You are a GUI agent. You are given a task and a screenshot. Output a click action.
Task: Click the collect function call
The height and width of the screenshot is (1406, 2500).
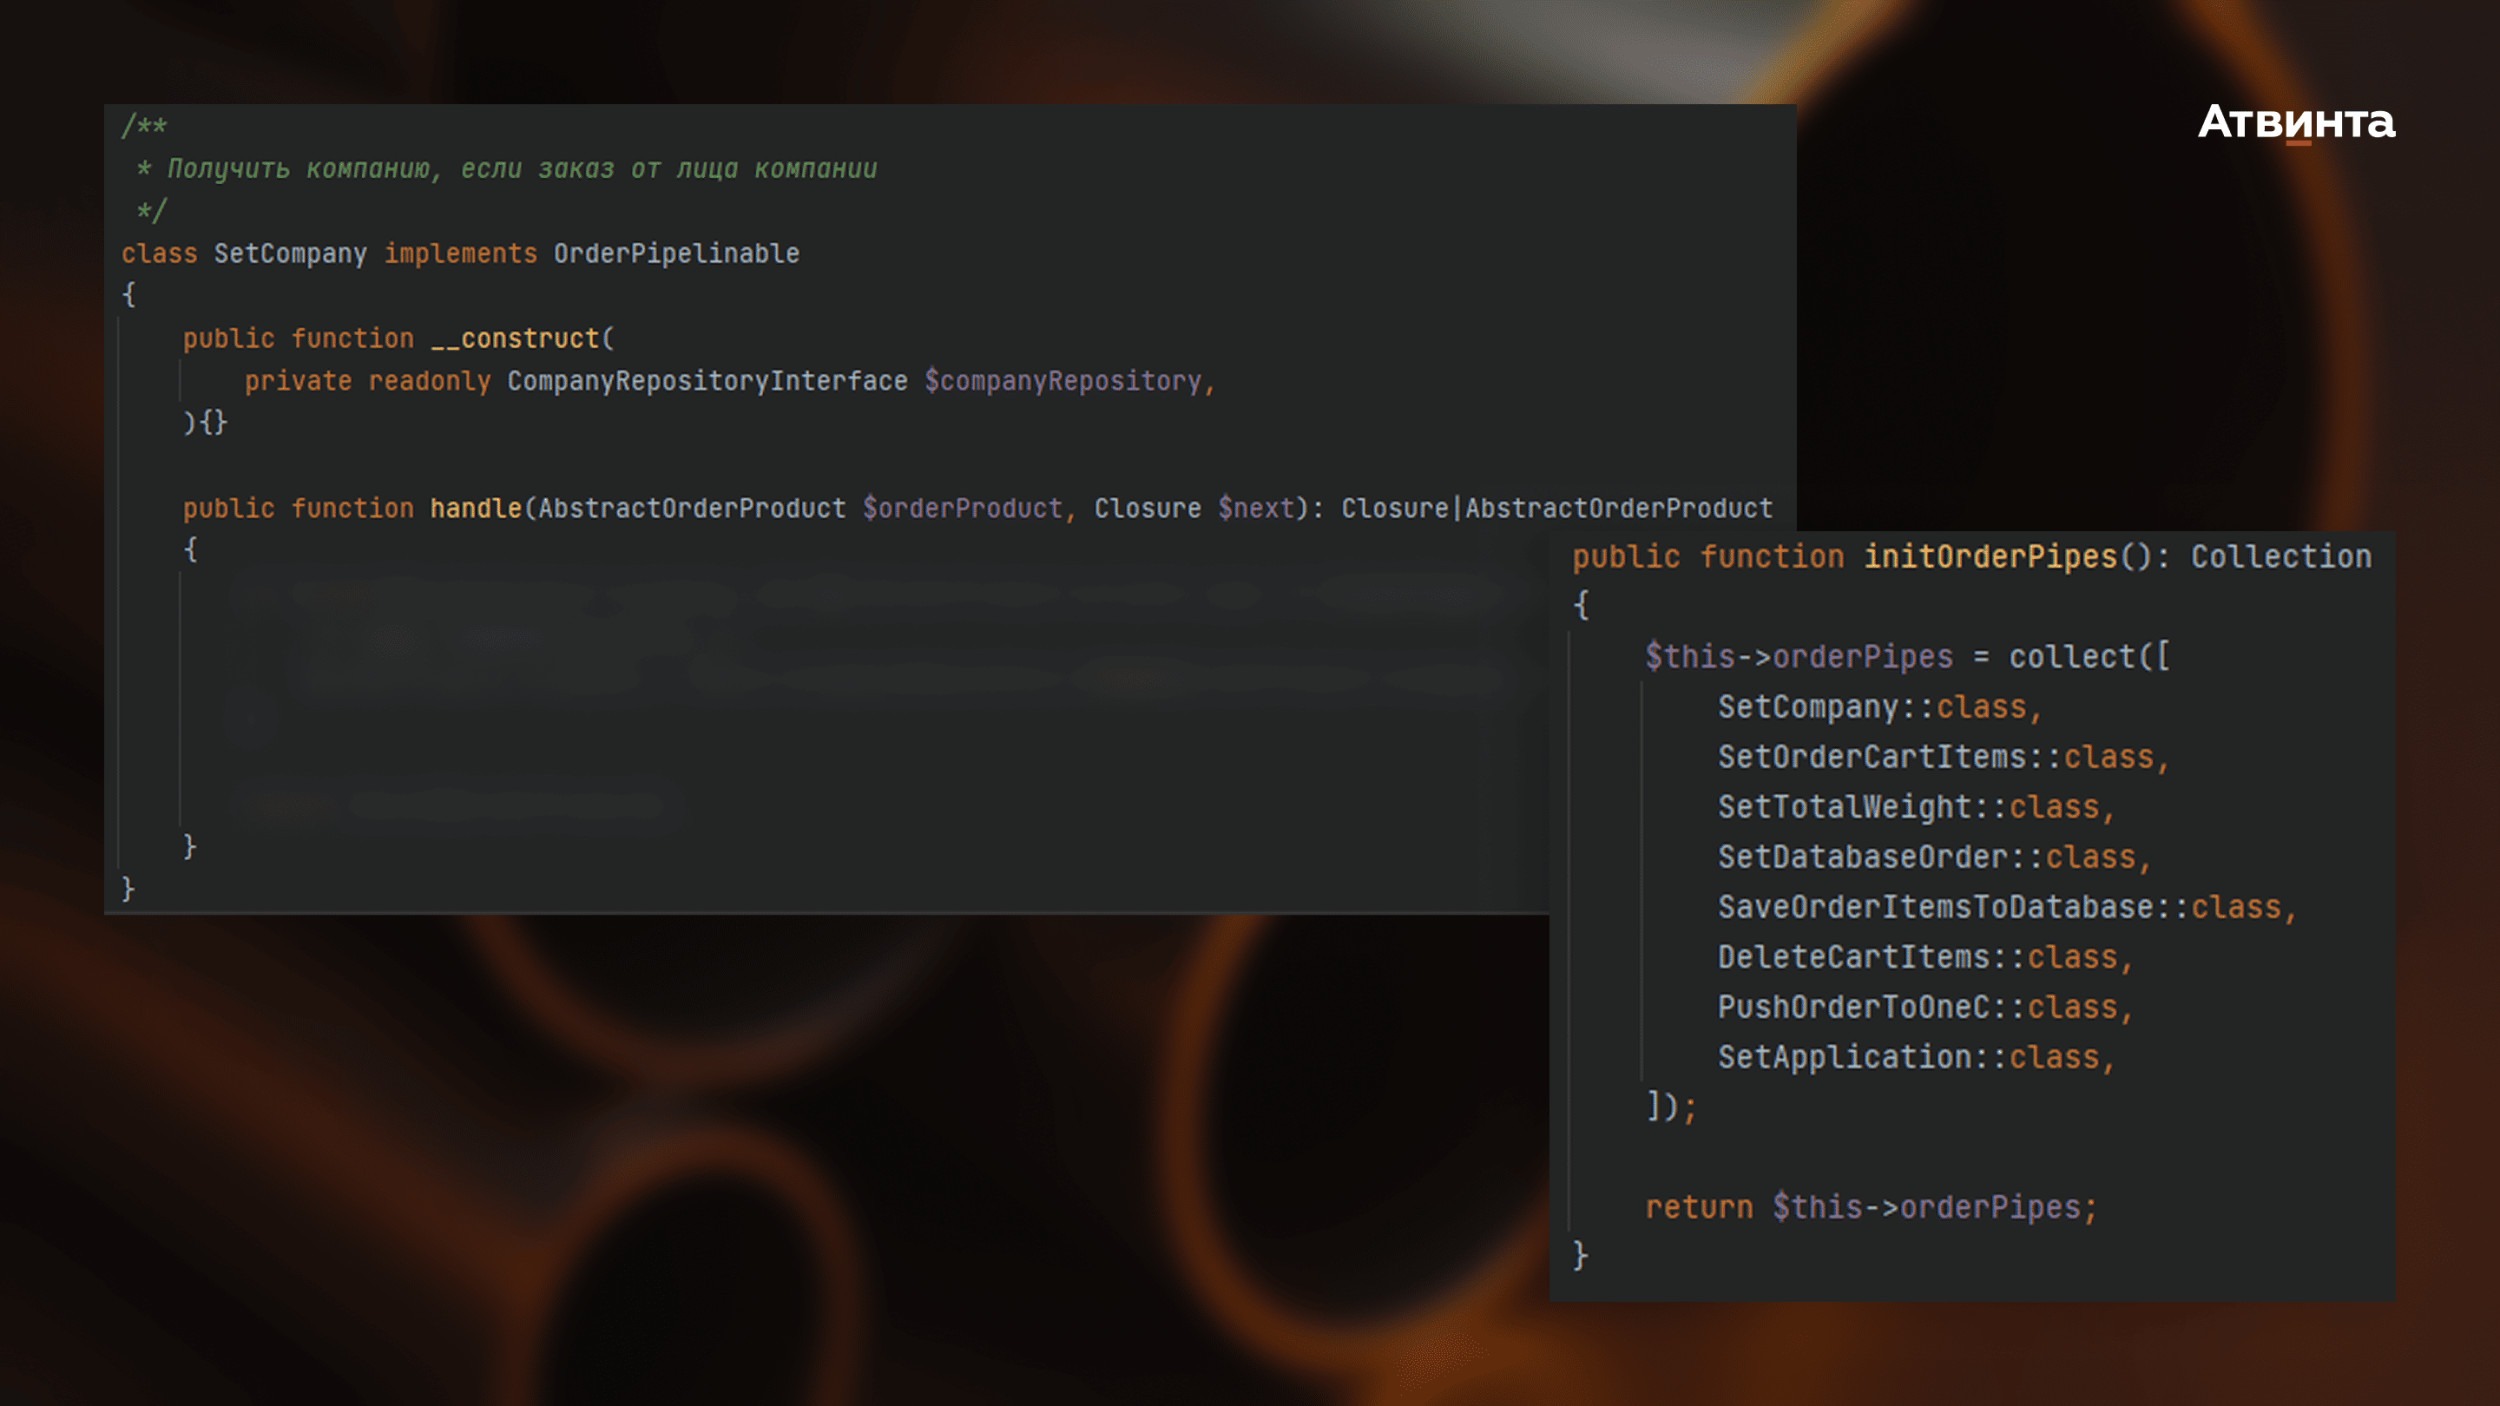[2071, 657]
